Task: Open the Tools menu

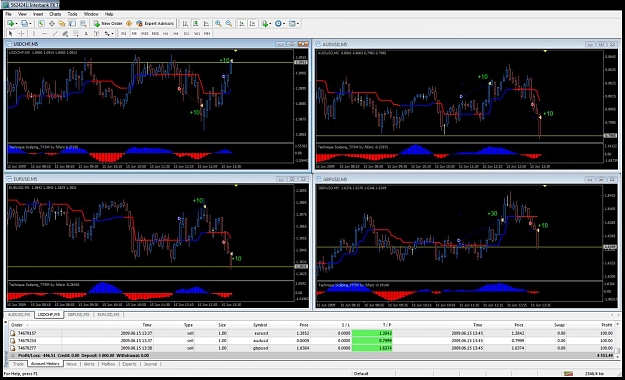Action: pyautogui.click(x=72, y=14)
